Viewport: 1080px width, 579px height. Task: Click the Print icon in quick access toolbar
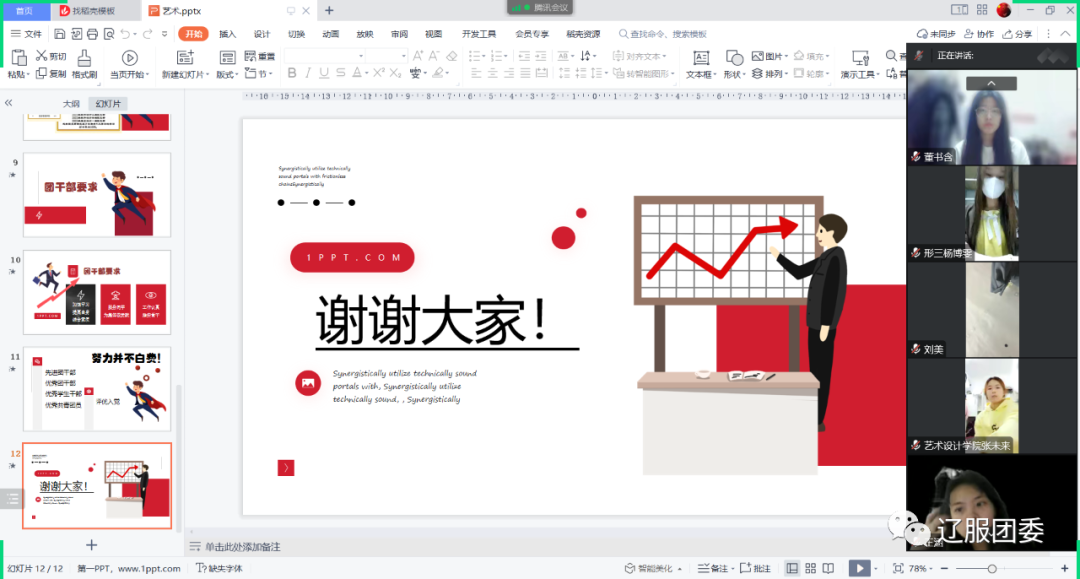[x=92, y=34]
